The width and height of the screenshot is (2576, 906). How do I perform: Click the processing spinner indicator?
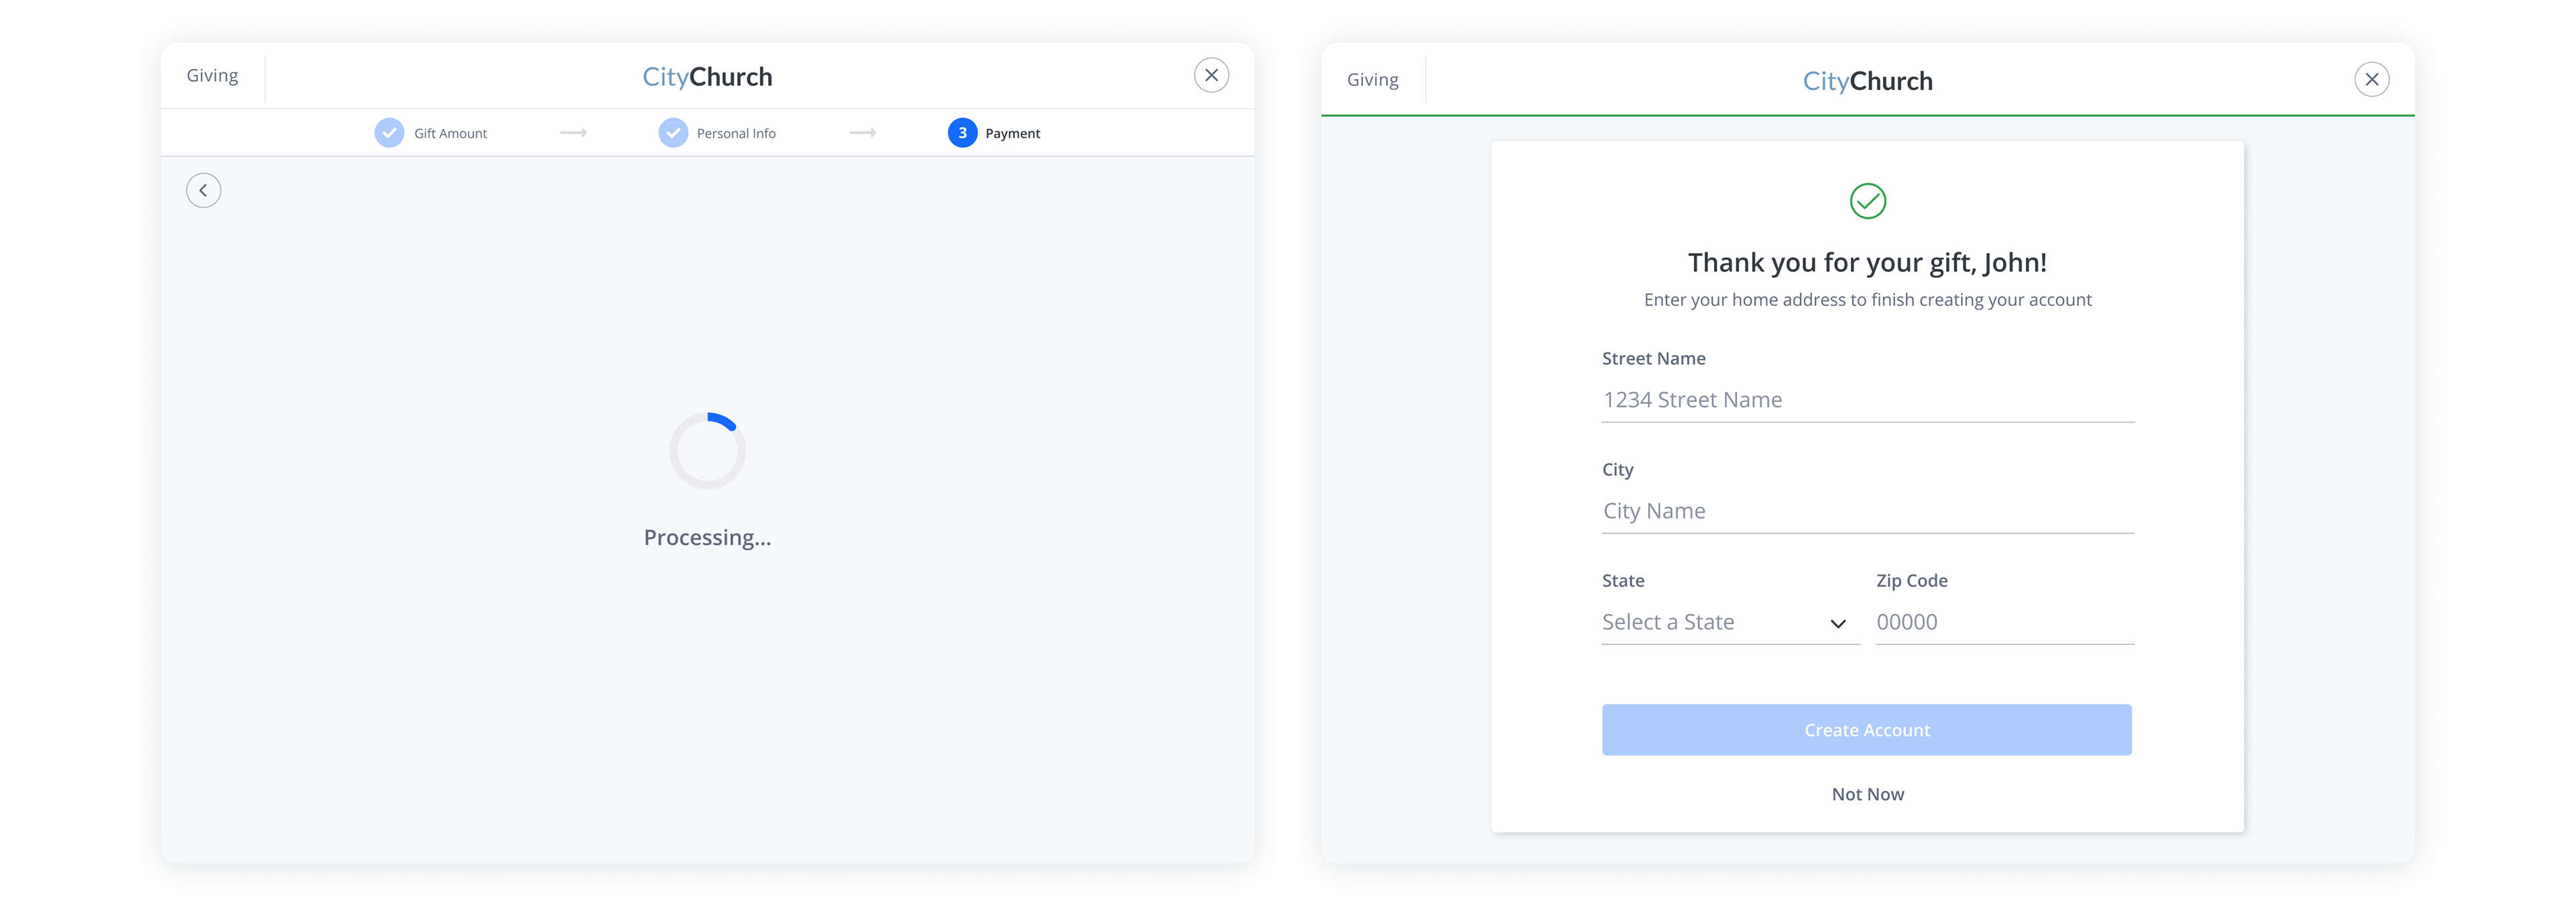click(707, 451)
